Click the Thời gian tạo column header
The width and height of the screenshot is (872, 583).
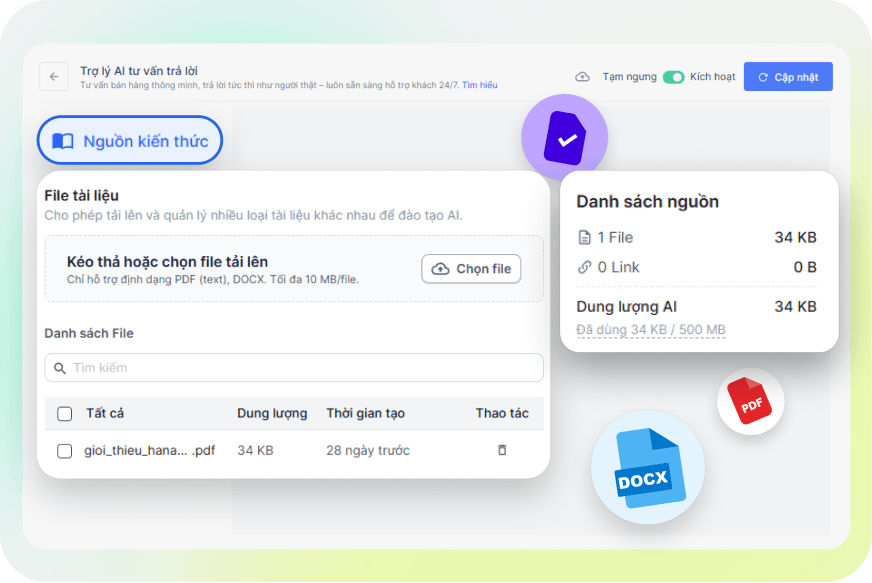(365, 413)
